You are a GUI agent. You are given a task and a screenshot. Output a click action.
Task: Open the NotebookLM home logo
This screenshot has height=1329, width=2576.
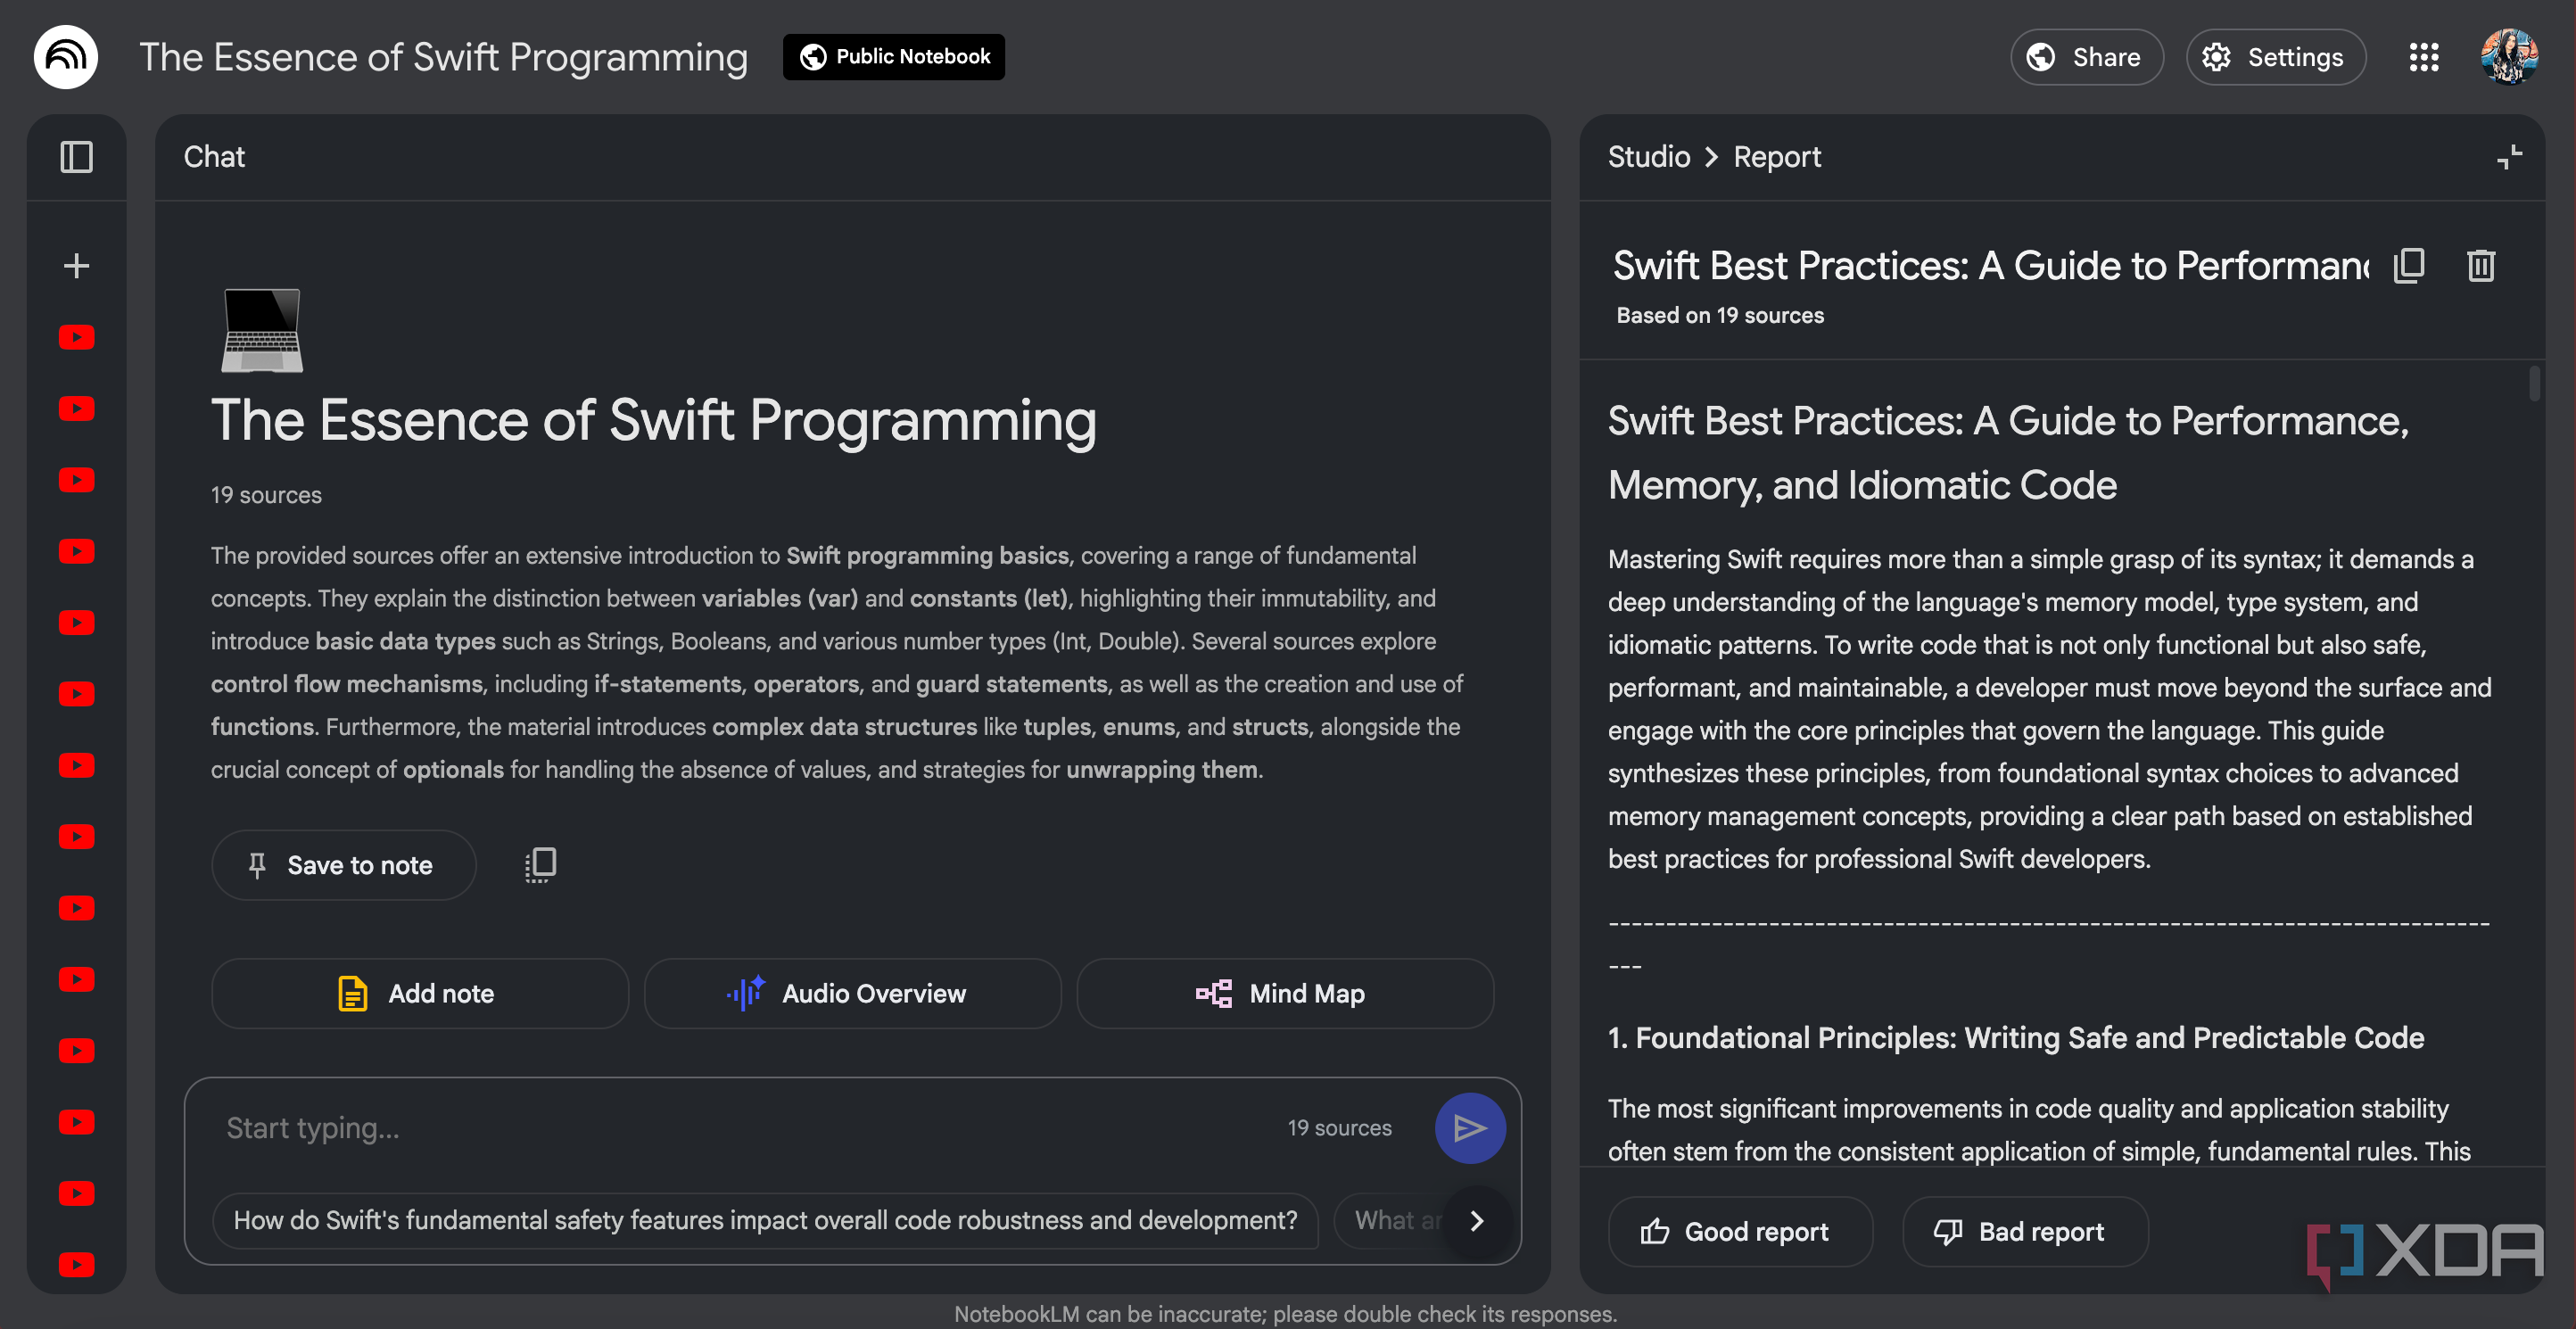point(66,57)
